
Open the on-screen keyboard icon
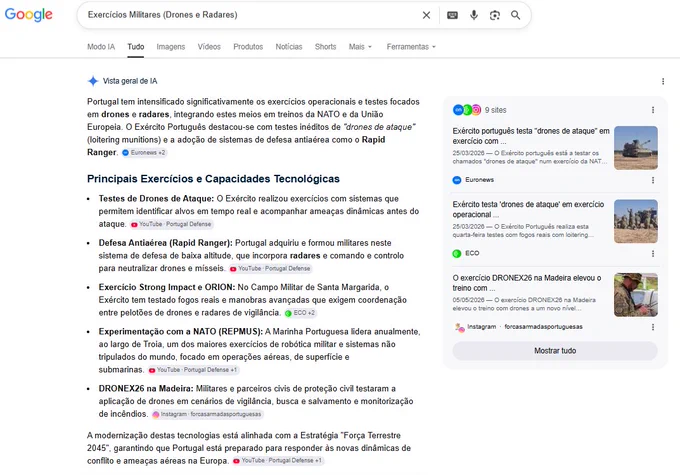(x=452, y=15)
